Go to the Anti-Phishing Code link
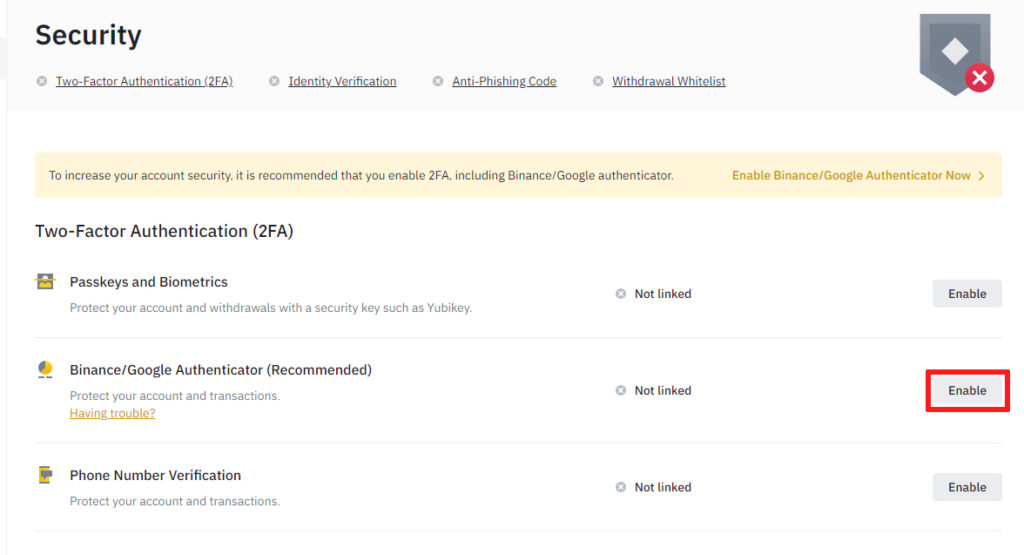 pos(504,81)
